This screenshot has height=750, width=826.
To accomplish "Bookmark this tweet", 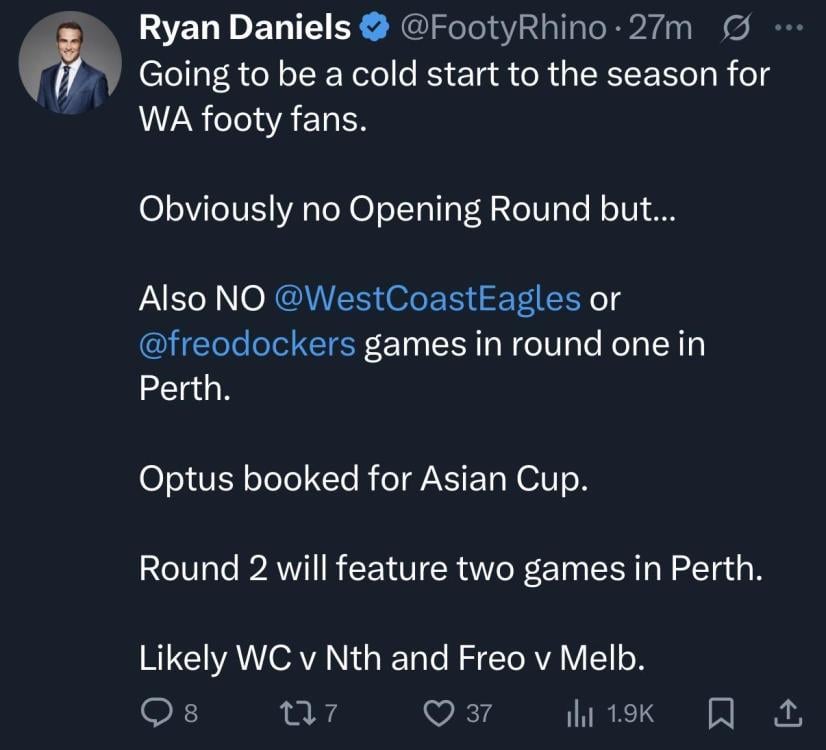I will 719,712.
